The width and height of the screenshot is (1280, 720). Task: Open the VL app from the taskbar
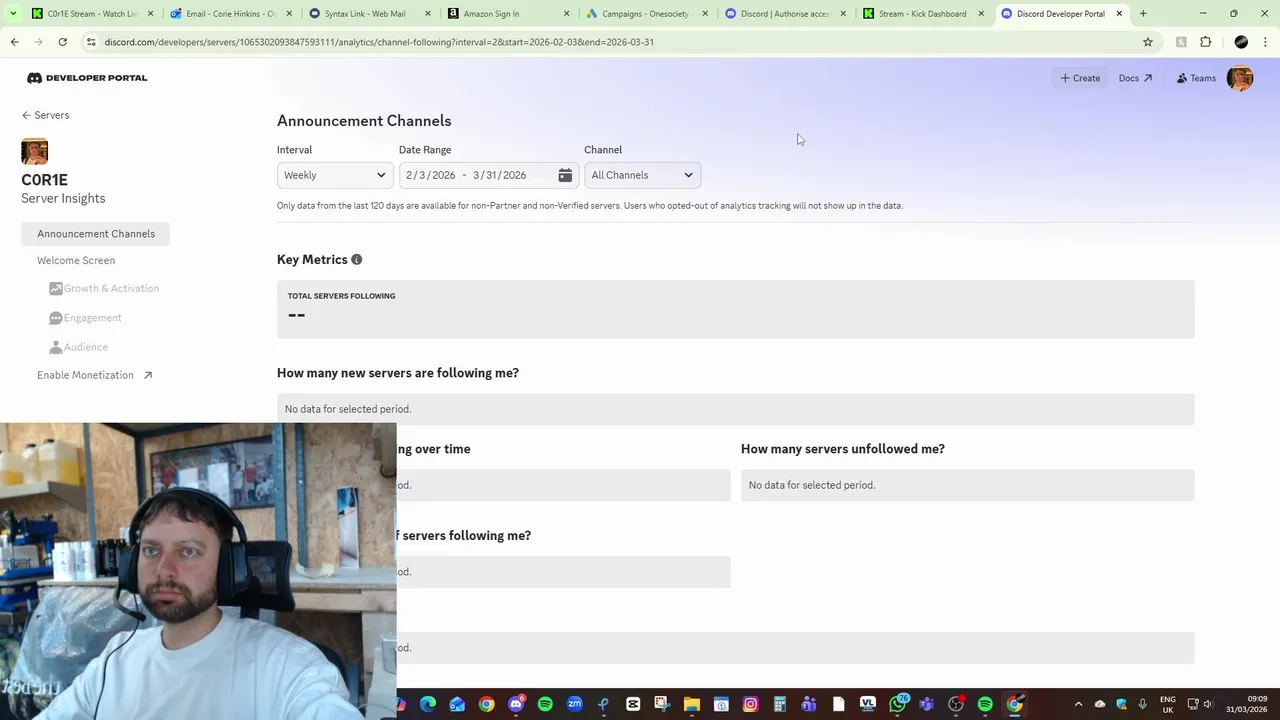click(867, 704)
